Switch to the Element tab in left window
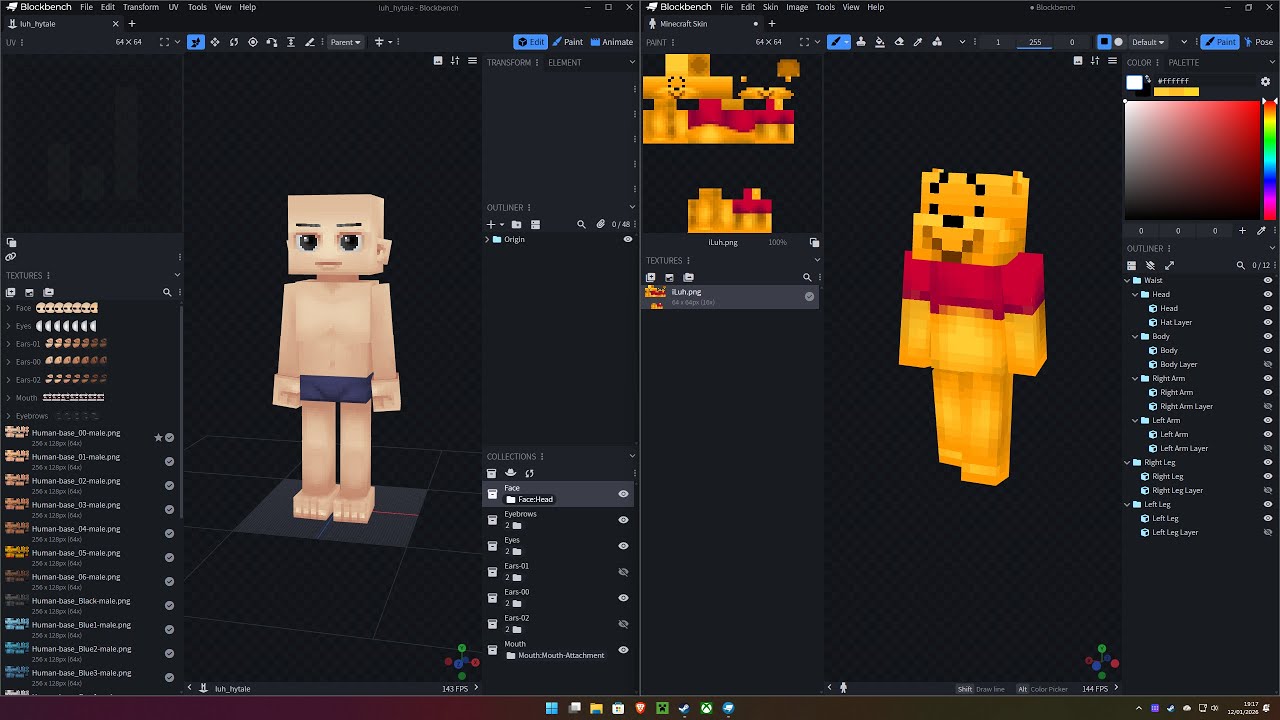This screenshot has width=1280, height=720. tap(564, 62)
